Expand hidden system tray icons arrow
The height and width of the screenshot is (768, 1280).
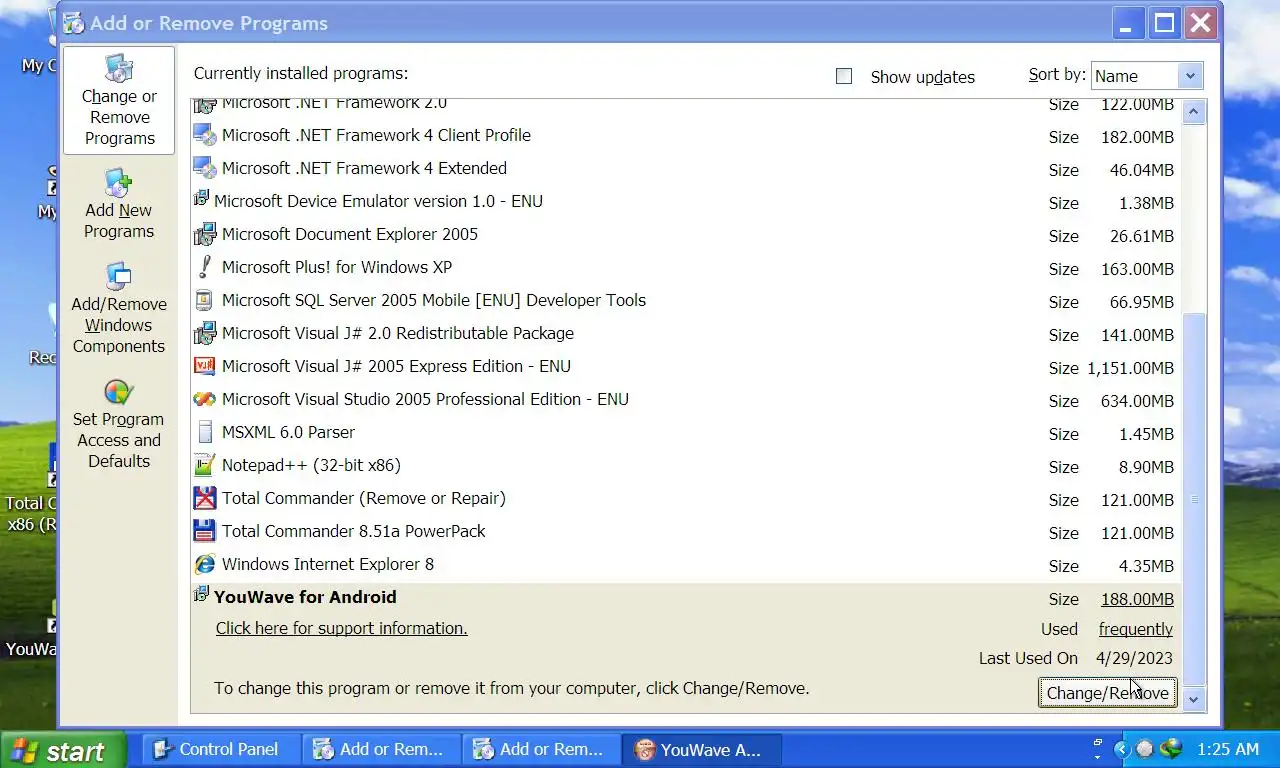coord(1121,749)
